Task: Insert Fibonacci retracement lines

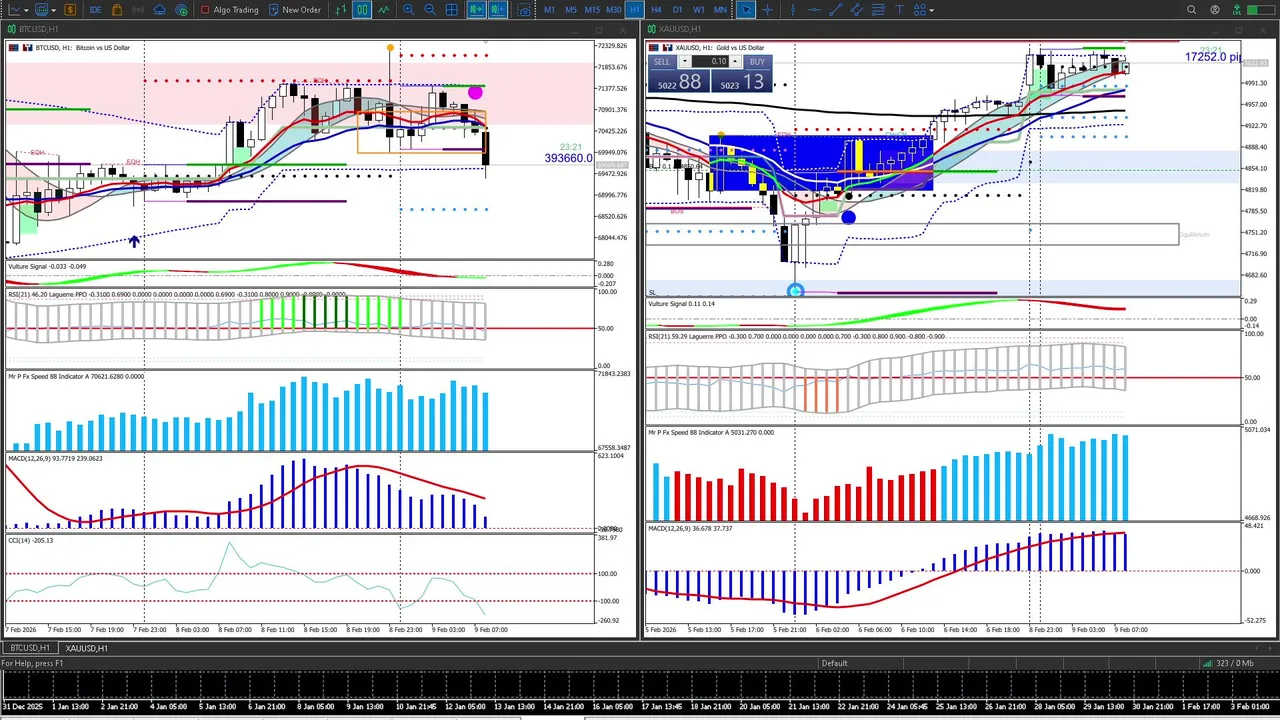Action: coord(878,9)
